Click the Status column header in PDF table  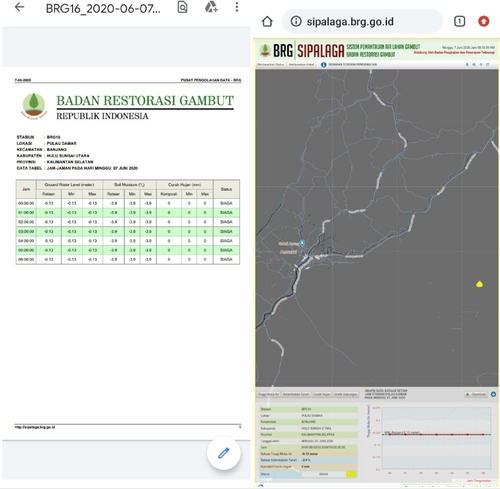pyautogui.click(x=226, y=189)
